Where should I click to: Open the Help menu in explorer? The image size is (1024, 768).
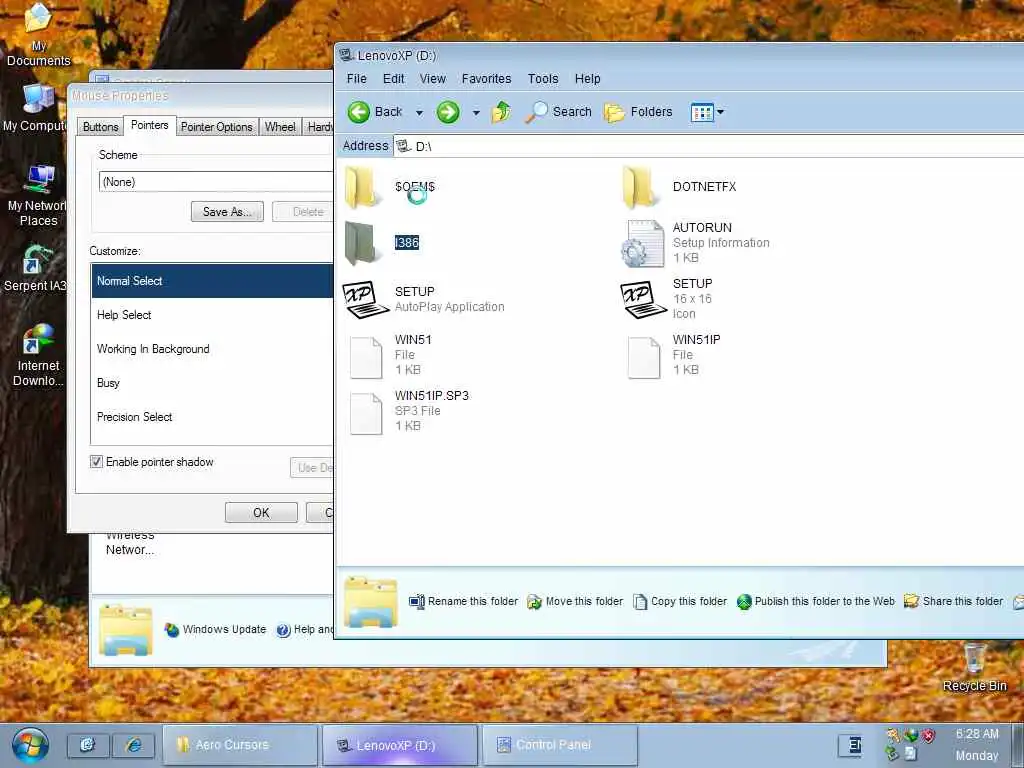587,78
